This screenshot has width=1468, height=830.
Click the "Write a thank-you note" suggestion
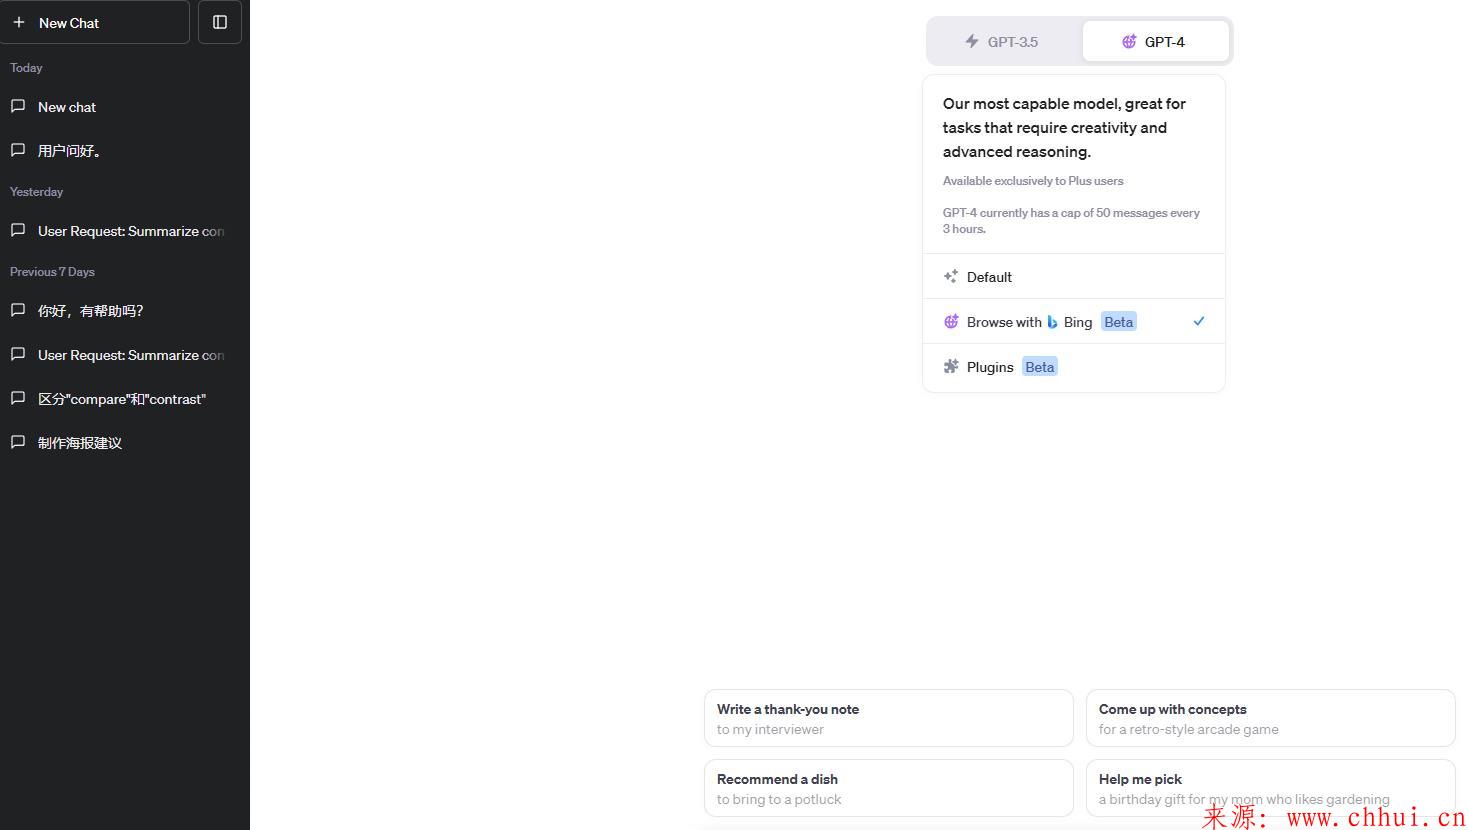(888, 718)
